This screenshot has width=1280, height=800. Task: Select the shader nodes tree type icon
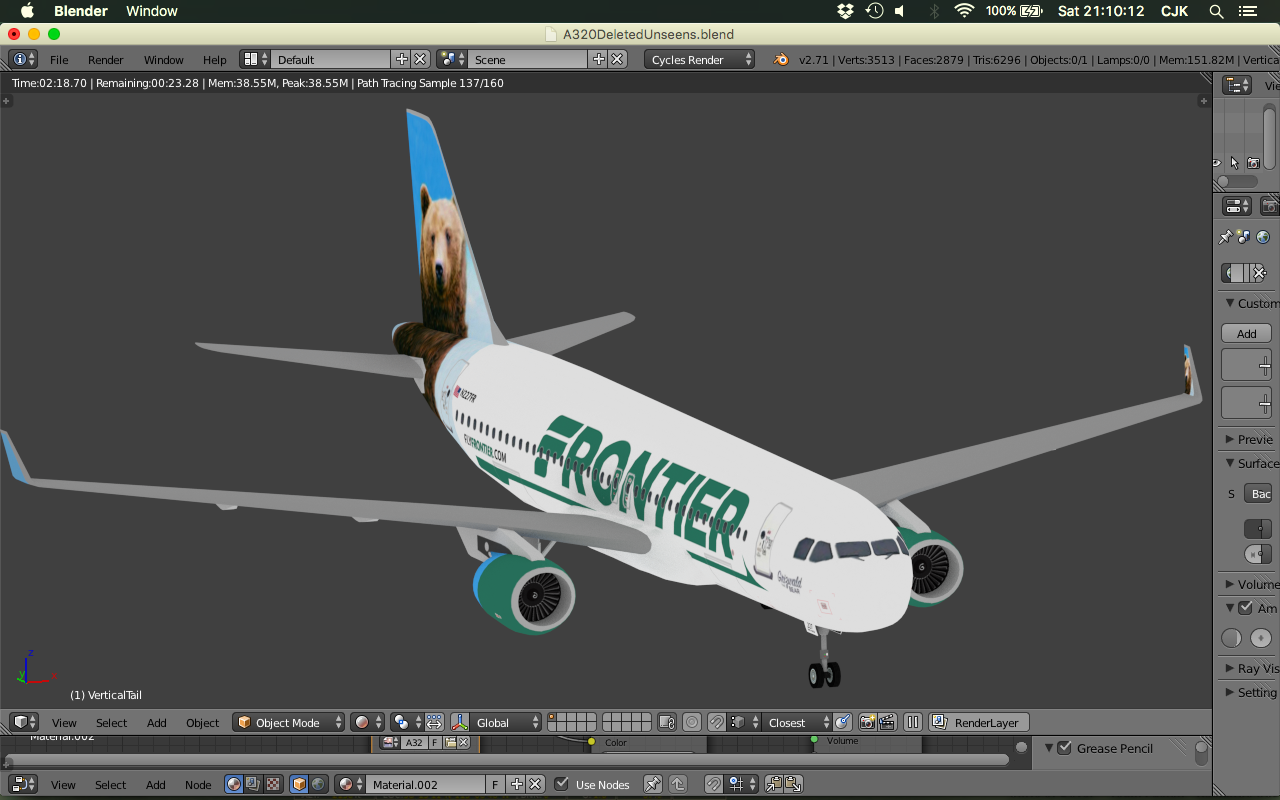tap(233, 784)
